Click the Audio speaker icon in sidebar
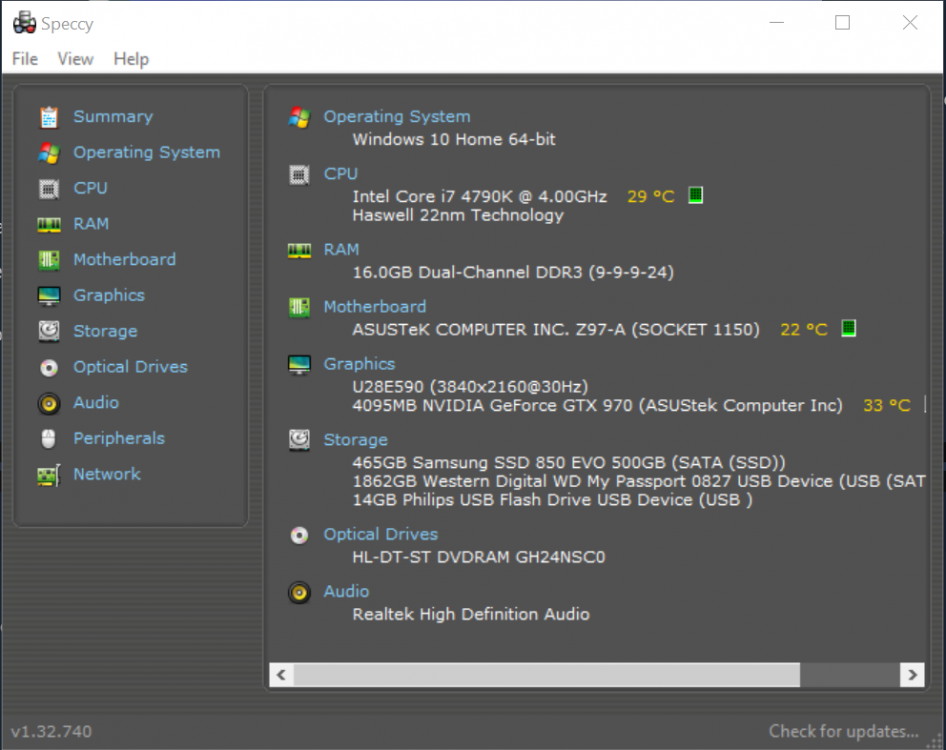The width and height of the screenshot is (946, 750). (48, 403)
